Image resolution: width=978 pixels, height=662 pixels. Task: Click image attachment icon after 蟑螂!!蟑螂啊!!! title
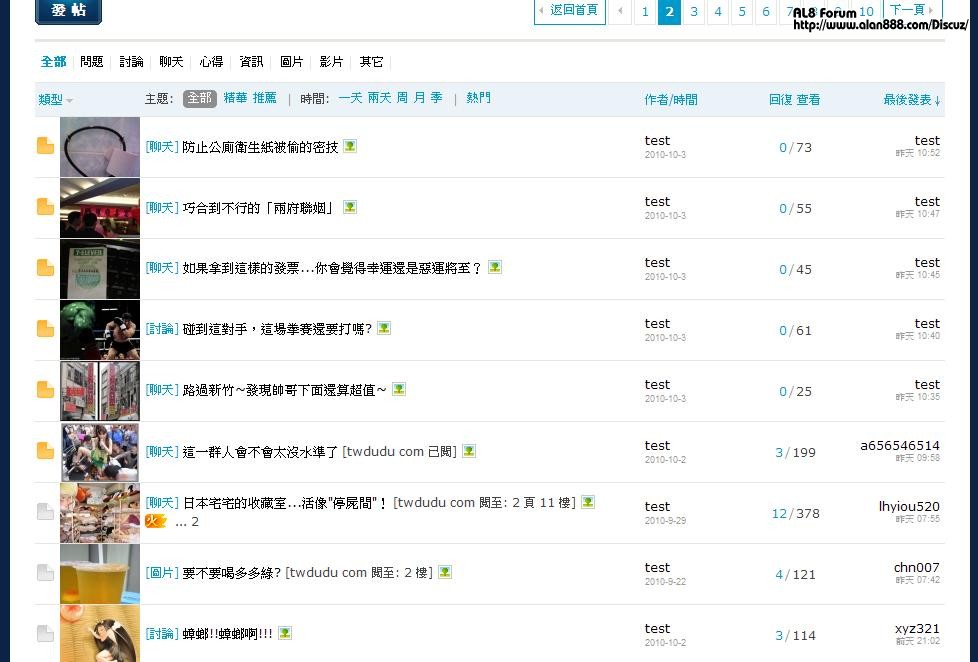click(x=285, y=633)
